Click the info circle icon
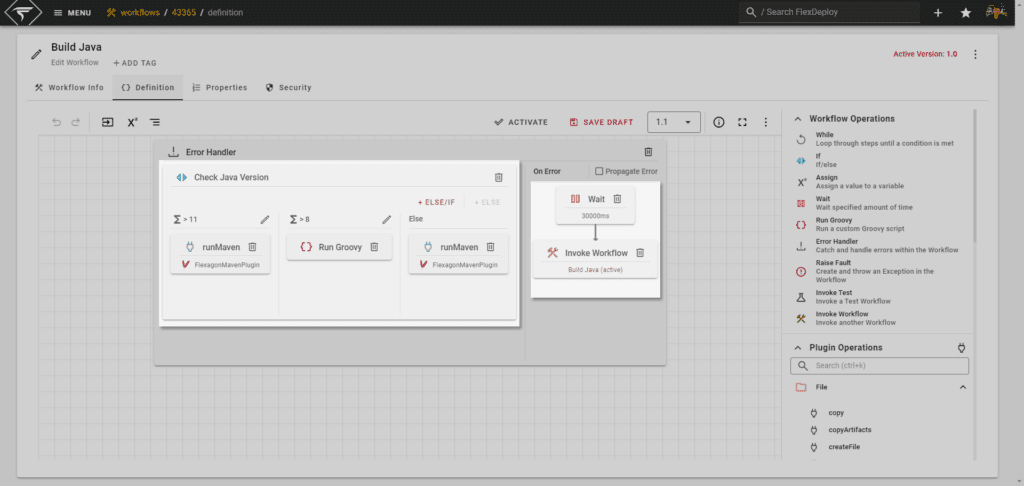The image size is (1024, 486). (718, 122)
